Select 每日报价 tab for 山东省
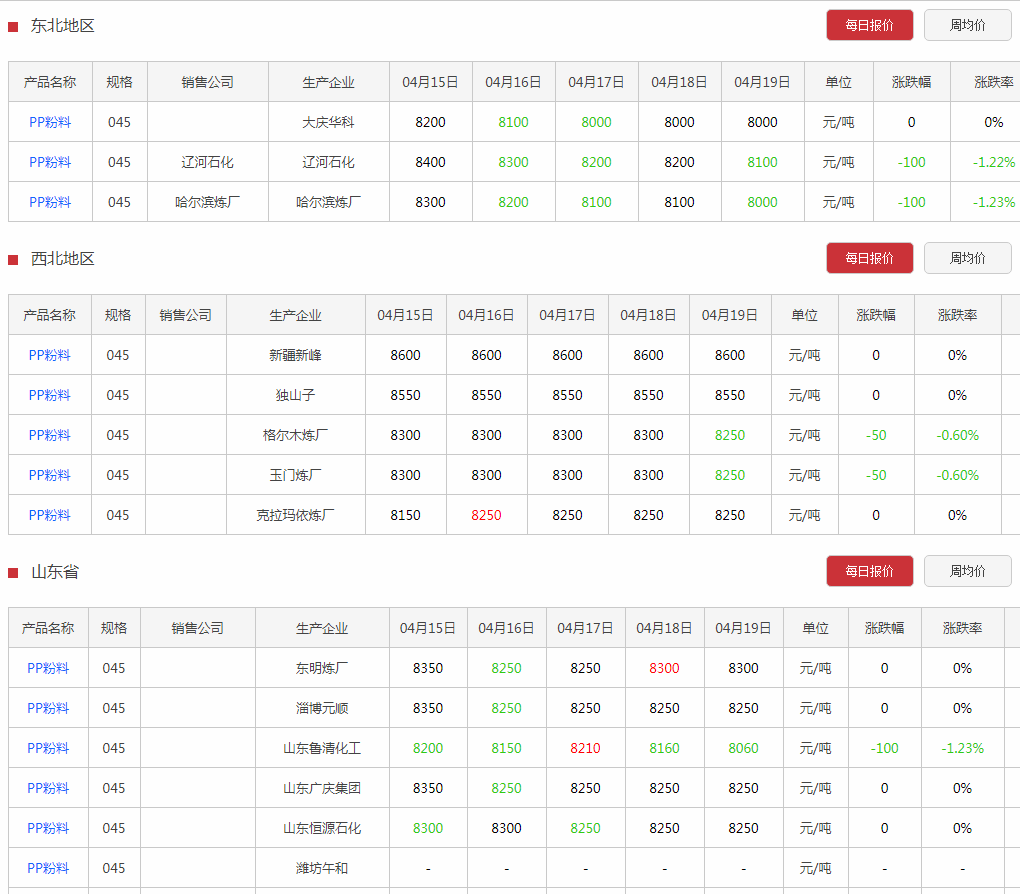The image size is (1020, 894). [870, 571]
